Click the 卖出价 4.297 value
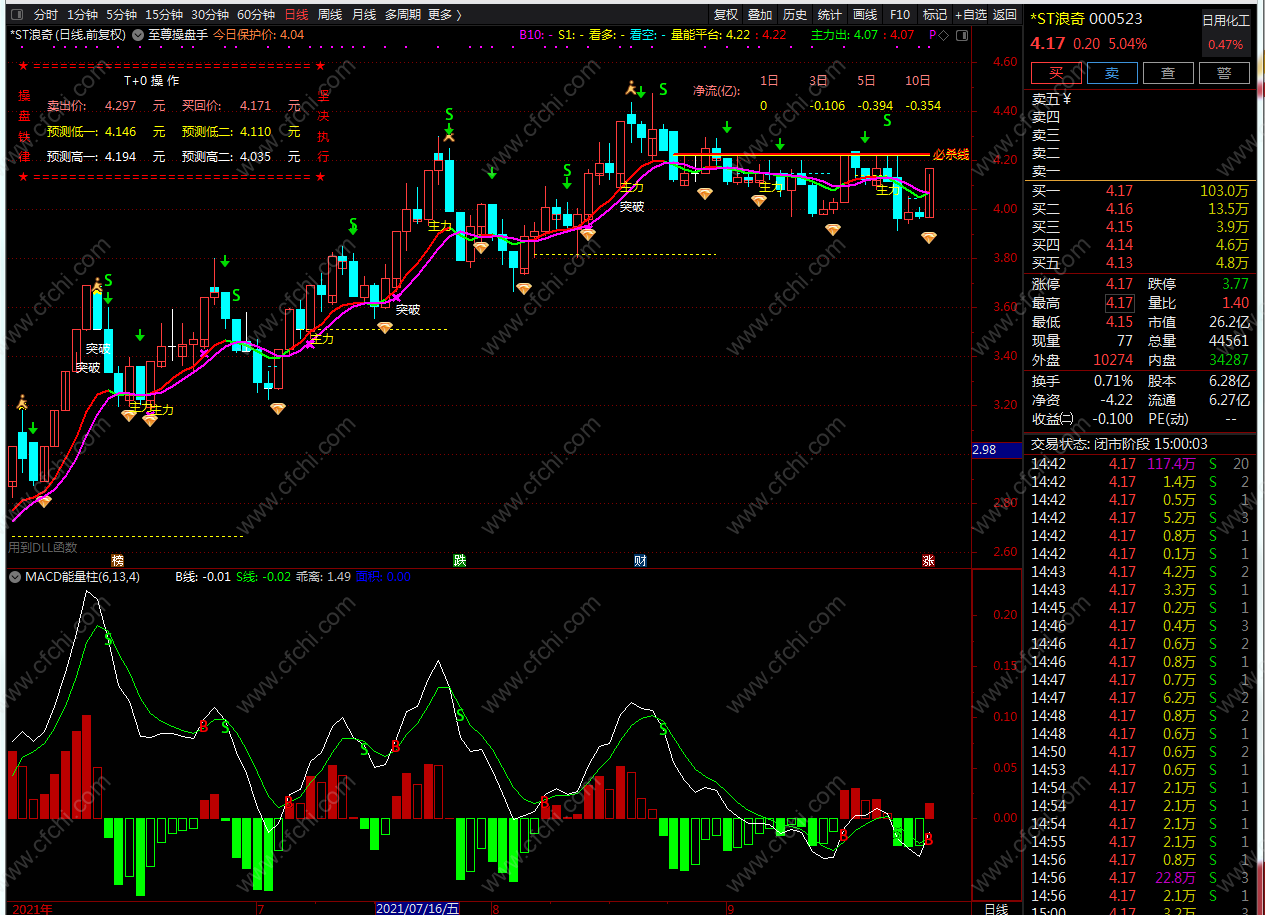Screen dimensions: 1265x915 click(119, 105)
